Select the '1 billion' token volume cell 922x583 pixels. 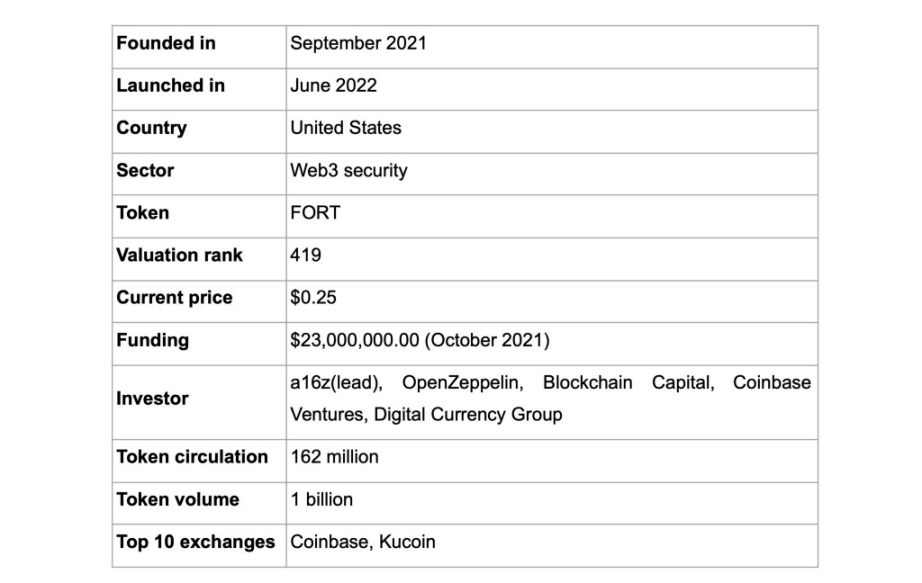tap(552, 504)
